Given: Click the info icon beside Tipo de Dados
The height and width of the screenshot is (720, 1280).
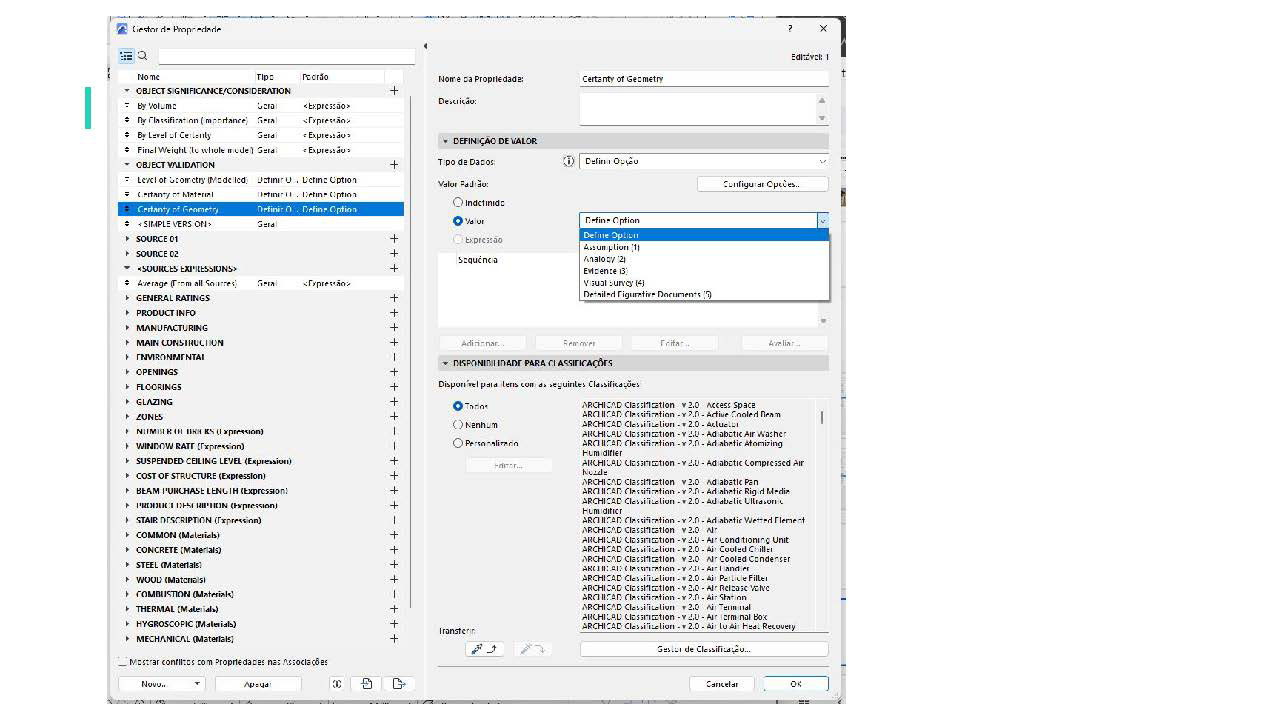Looking at the screenshot, I should [x=569, y=161].
